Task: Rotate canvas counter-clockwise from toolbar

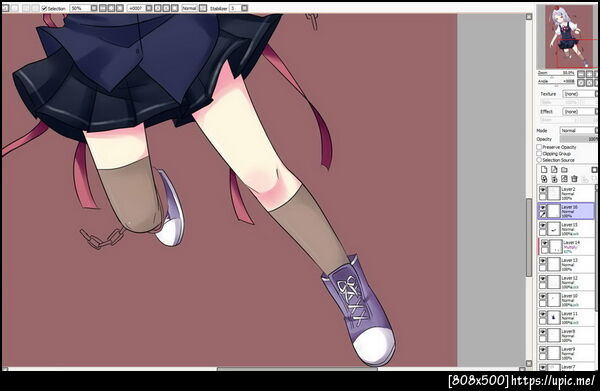Action: (x=158, y=8)
